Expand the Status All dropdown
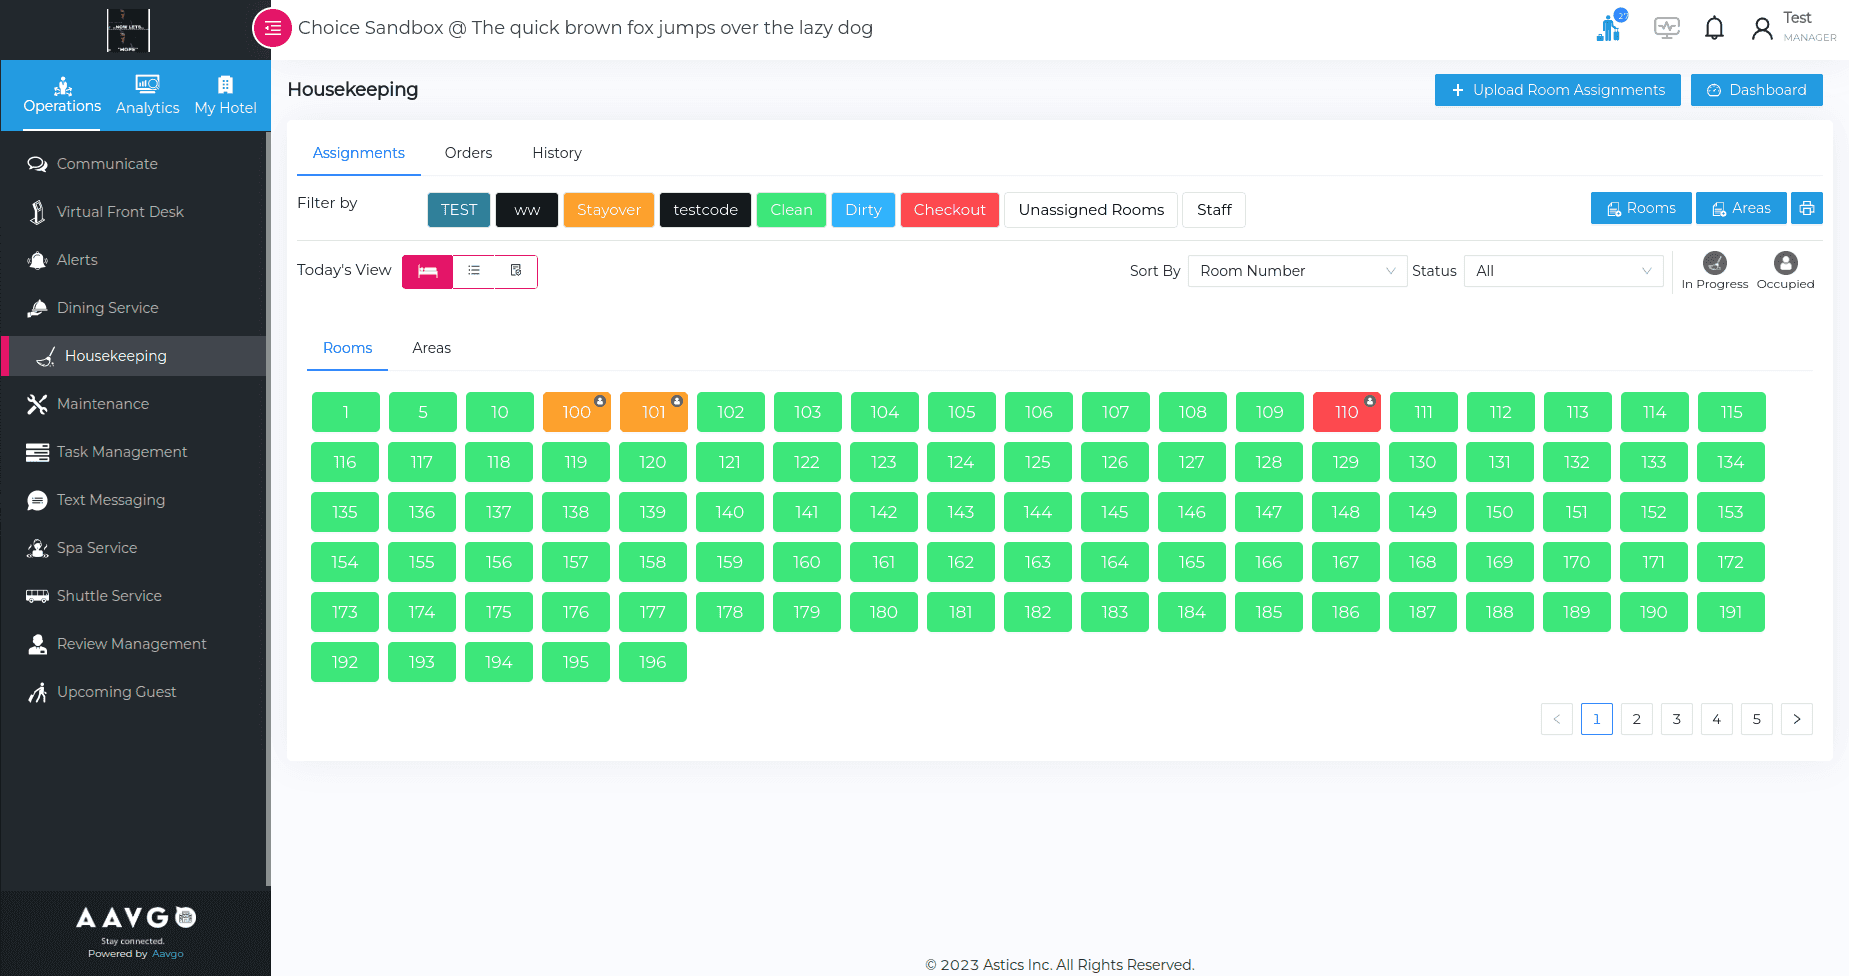 coord(1562,271)
